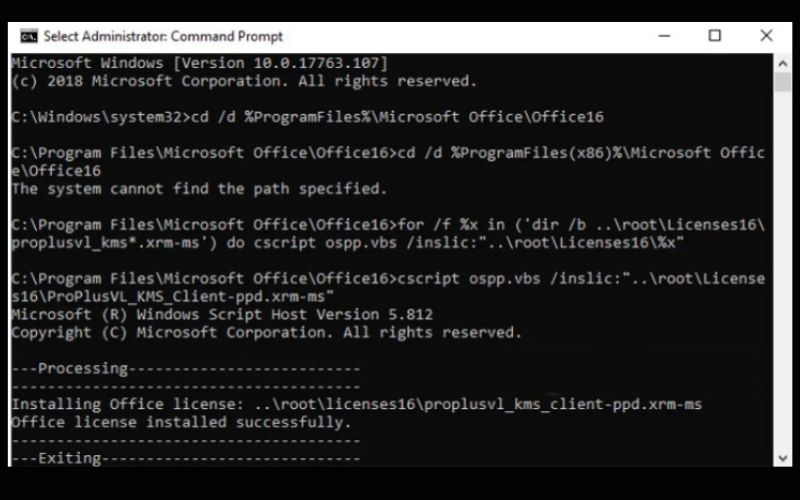Screen dimensions: 800x500
Task: Click the 'system cannot find the path' error
Action: (199, 189)
